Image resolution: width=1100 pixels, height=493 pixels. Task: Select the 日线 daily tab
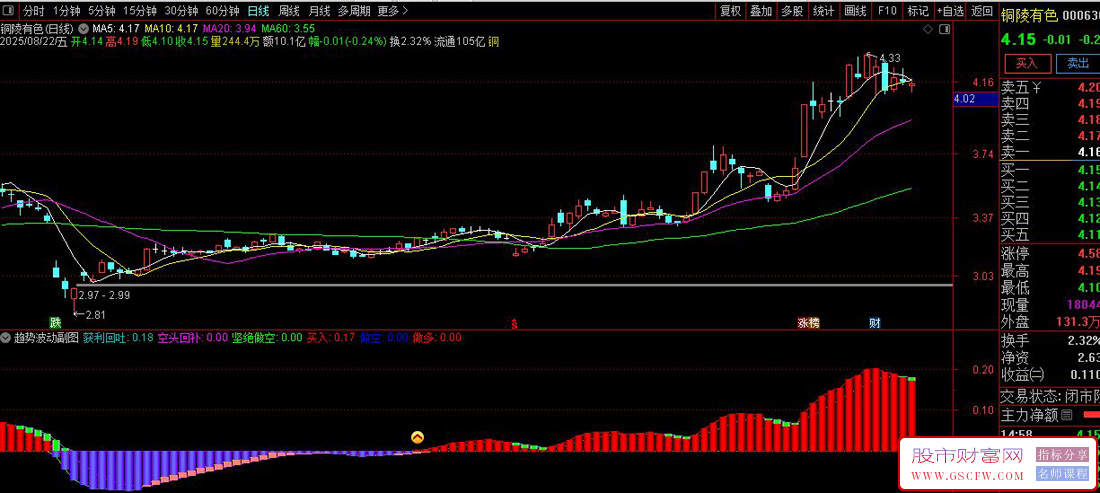pyautogui.click(x=258, y=11)
